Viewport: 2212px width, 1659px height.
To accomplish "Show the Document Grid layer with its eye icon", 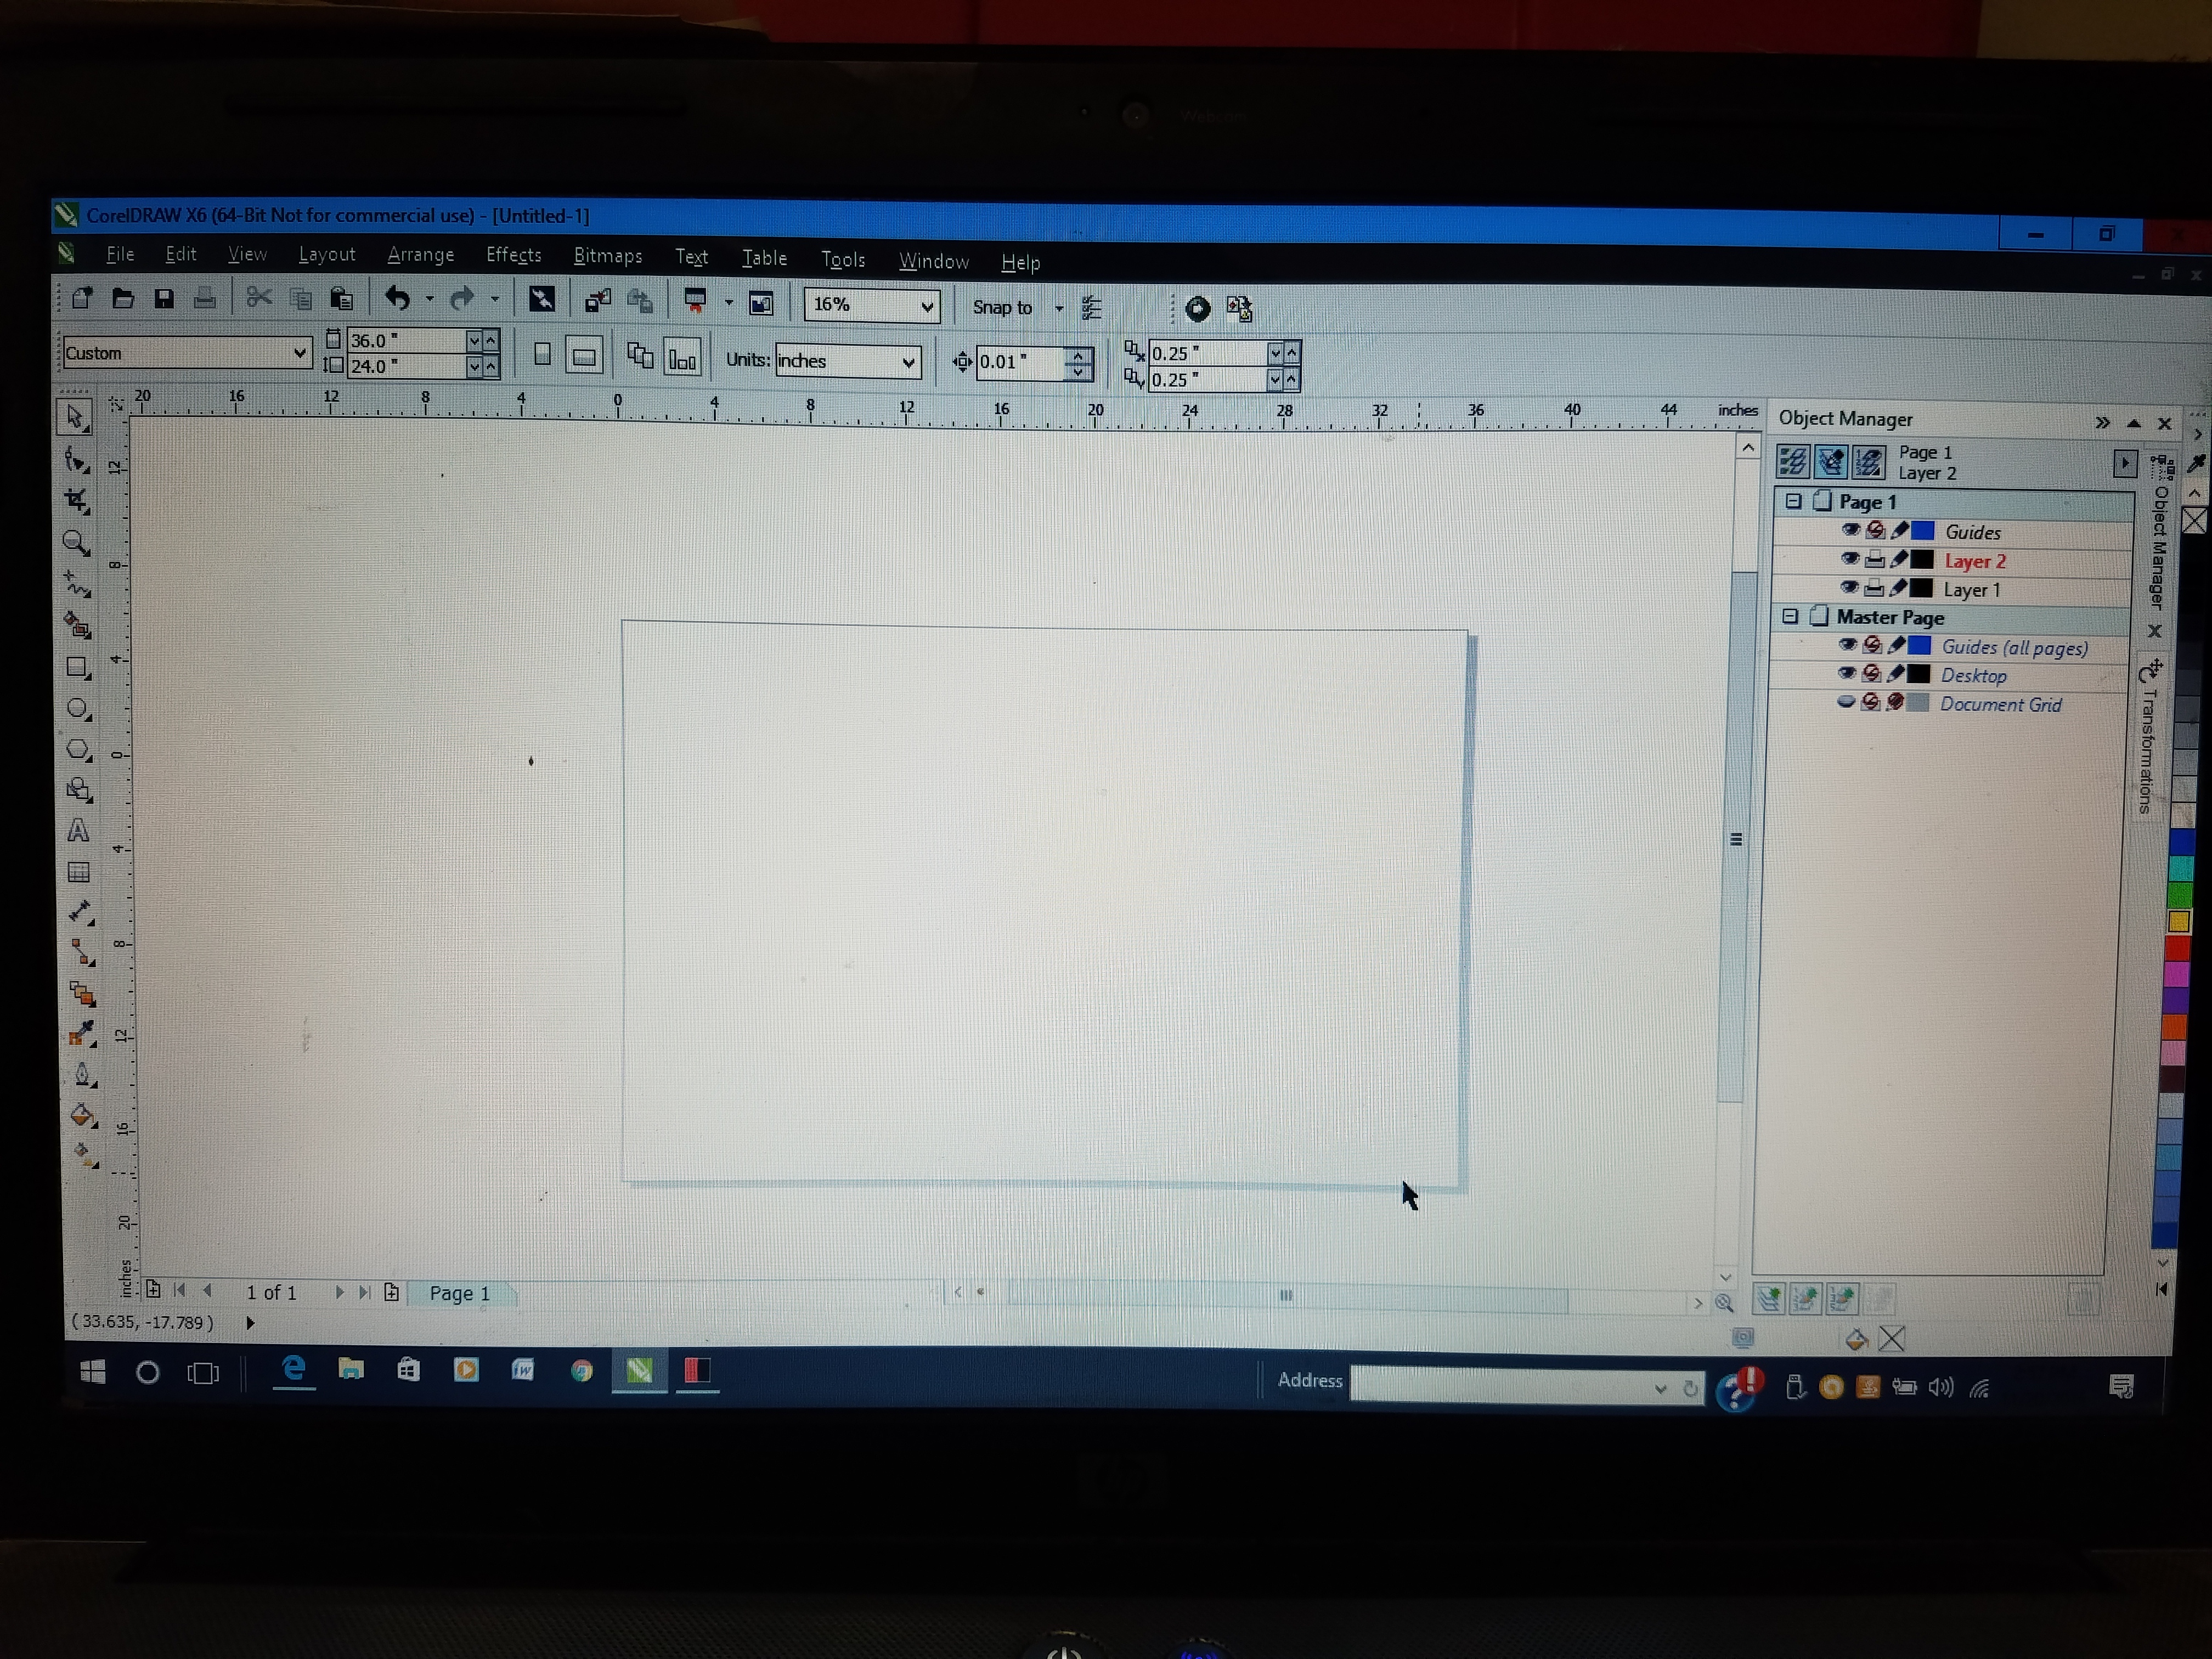I will click(1846, 702).
